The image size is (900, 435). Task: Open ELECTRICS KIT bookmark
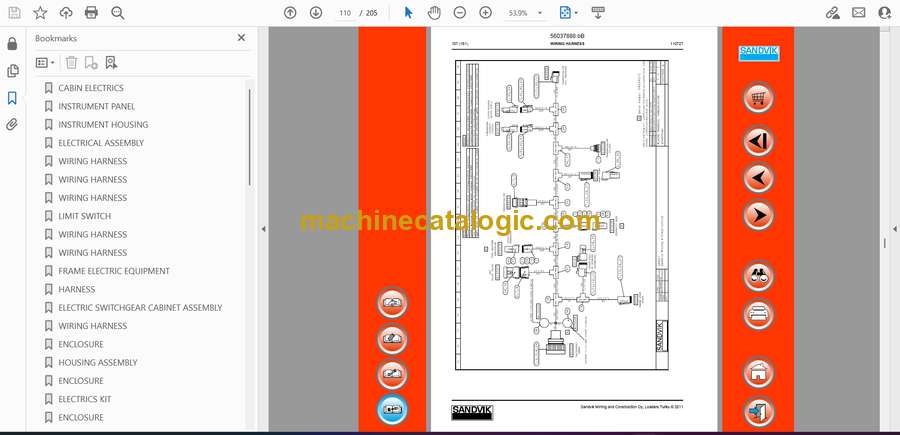click(x=84, y=399)
